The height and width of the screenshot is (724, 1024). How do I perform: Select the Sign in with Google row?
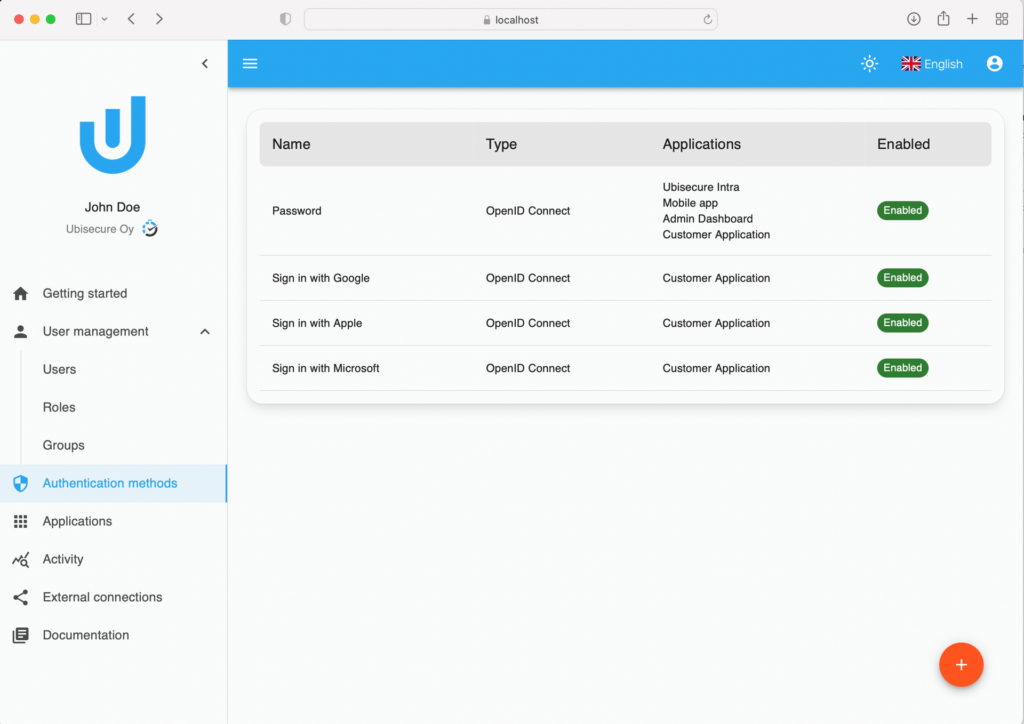click(x=625, y=278)
